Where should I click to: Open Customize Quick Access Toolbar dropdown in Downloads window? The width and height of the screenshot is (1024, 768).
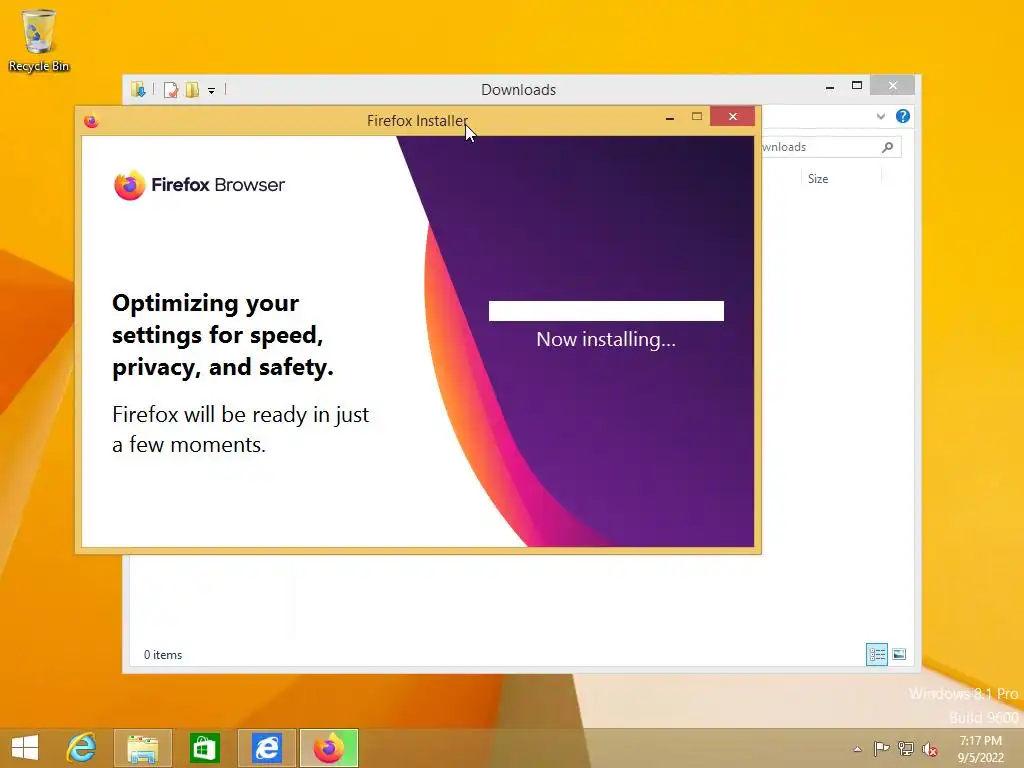point(212,91)
